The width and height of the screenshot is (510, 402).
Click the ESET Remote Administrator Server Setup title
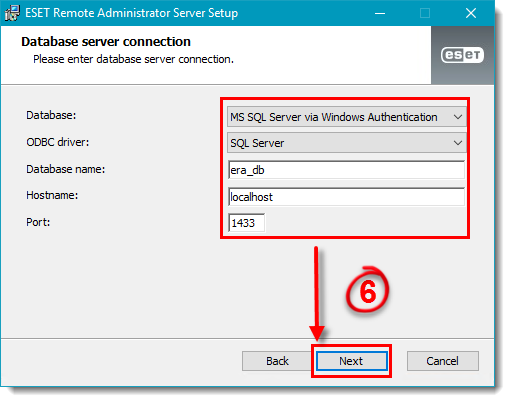(132, 13)
